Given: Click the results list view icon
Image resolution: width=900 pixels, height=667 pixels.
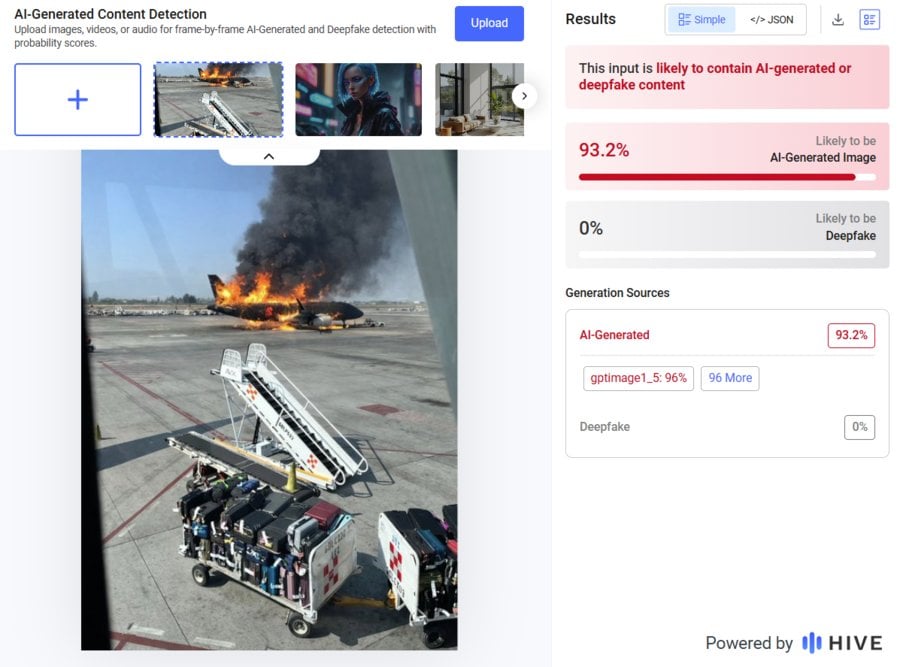Looking at the screenshot, I should pos(869,19).
